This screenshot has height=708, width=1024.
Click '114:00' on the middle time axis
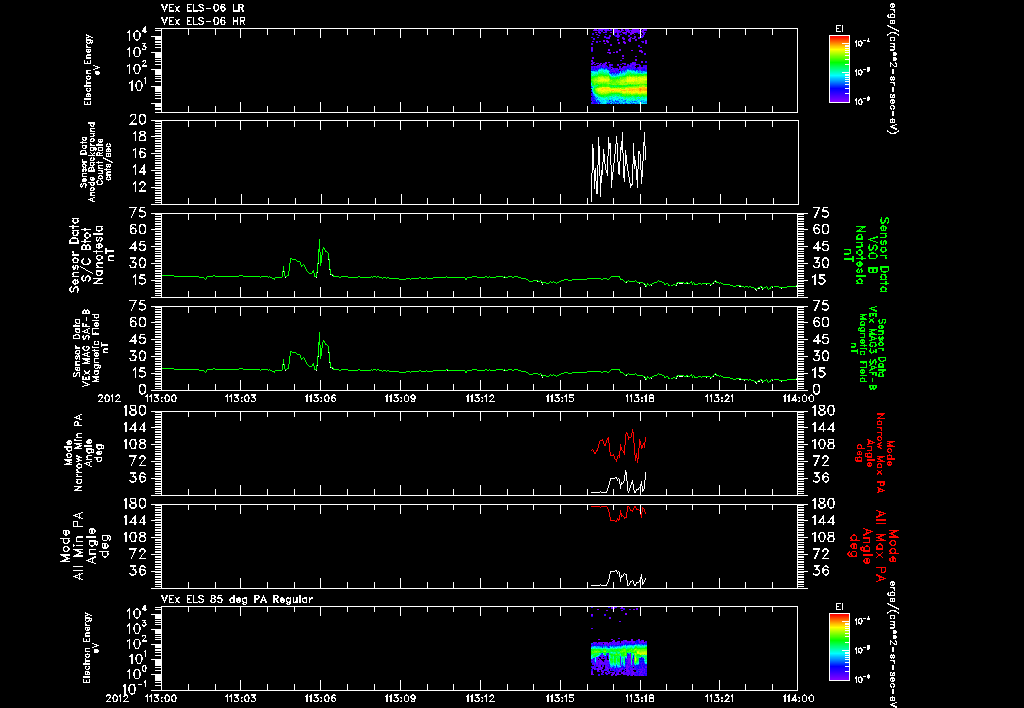point(799,398)
